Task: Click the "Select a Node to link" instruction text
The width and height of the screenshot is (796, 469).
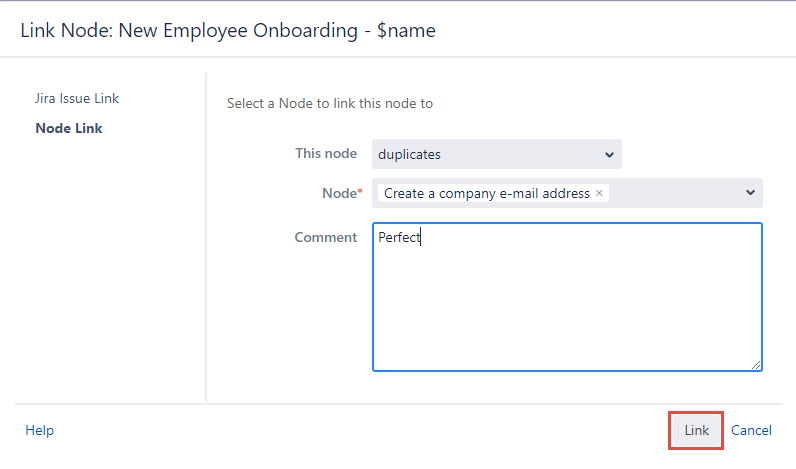Action: coord(330,103)
